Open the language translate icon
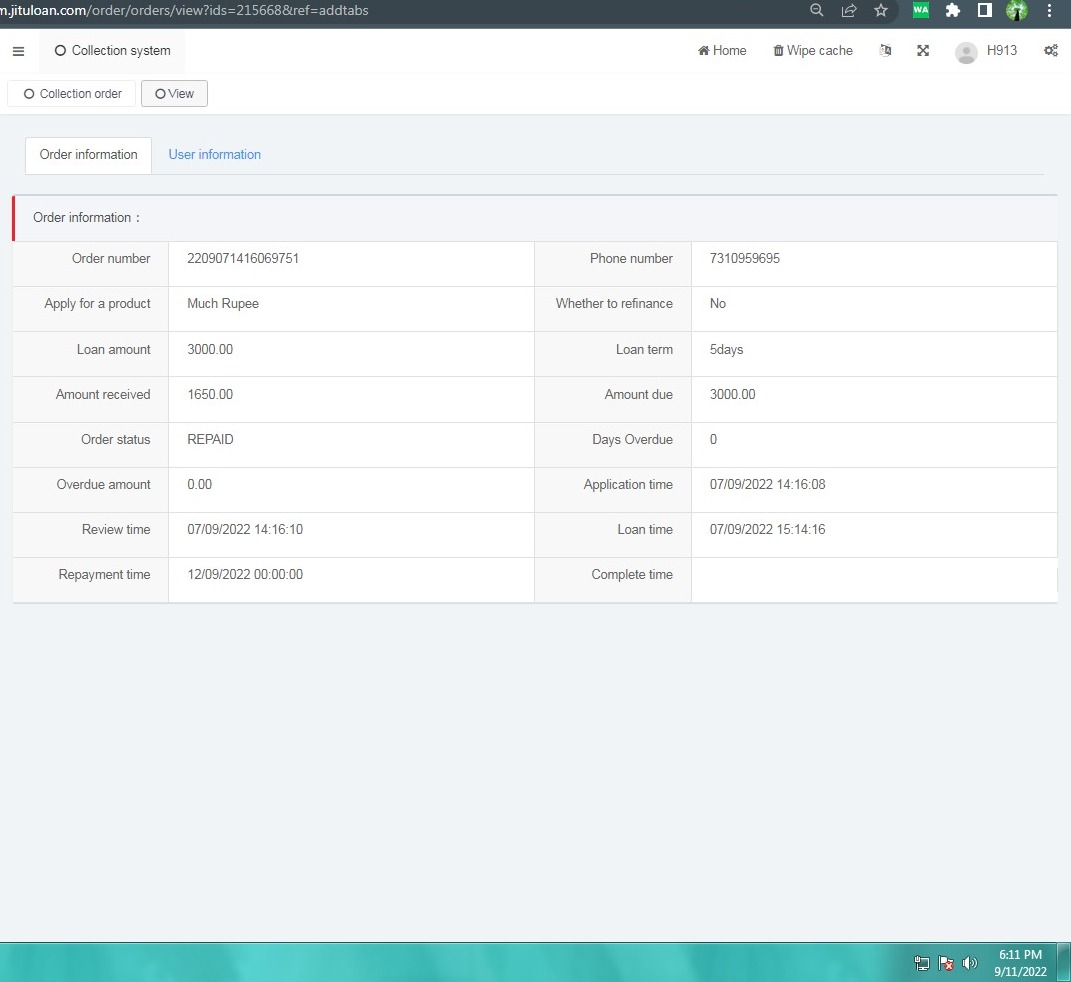The image size is (1071, 982). [885, 51]
